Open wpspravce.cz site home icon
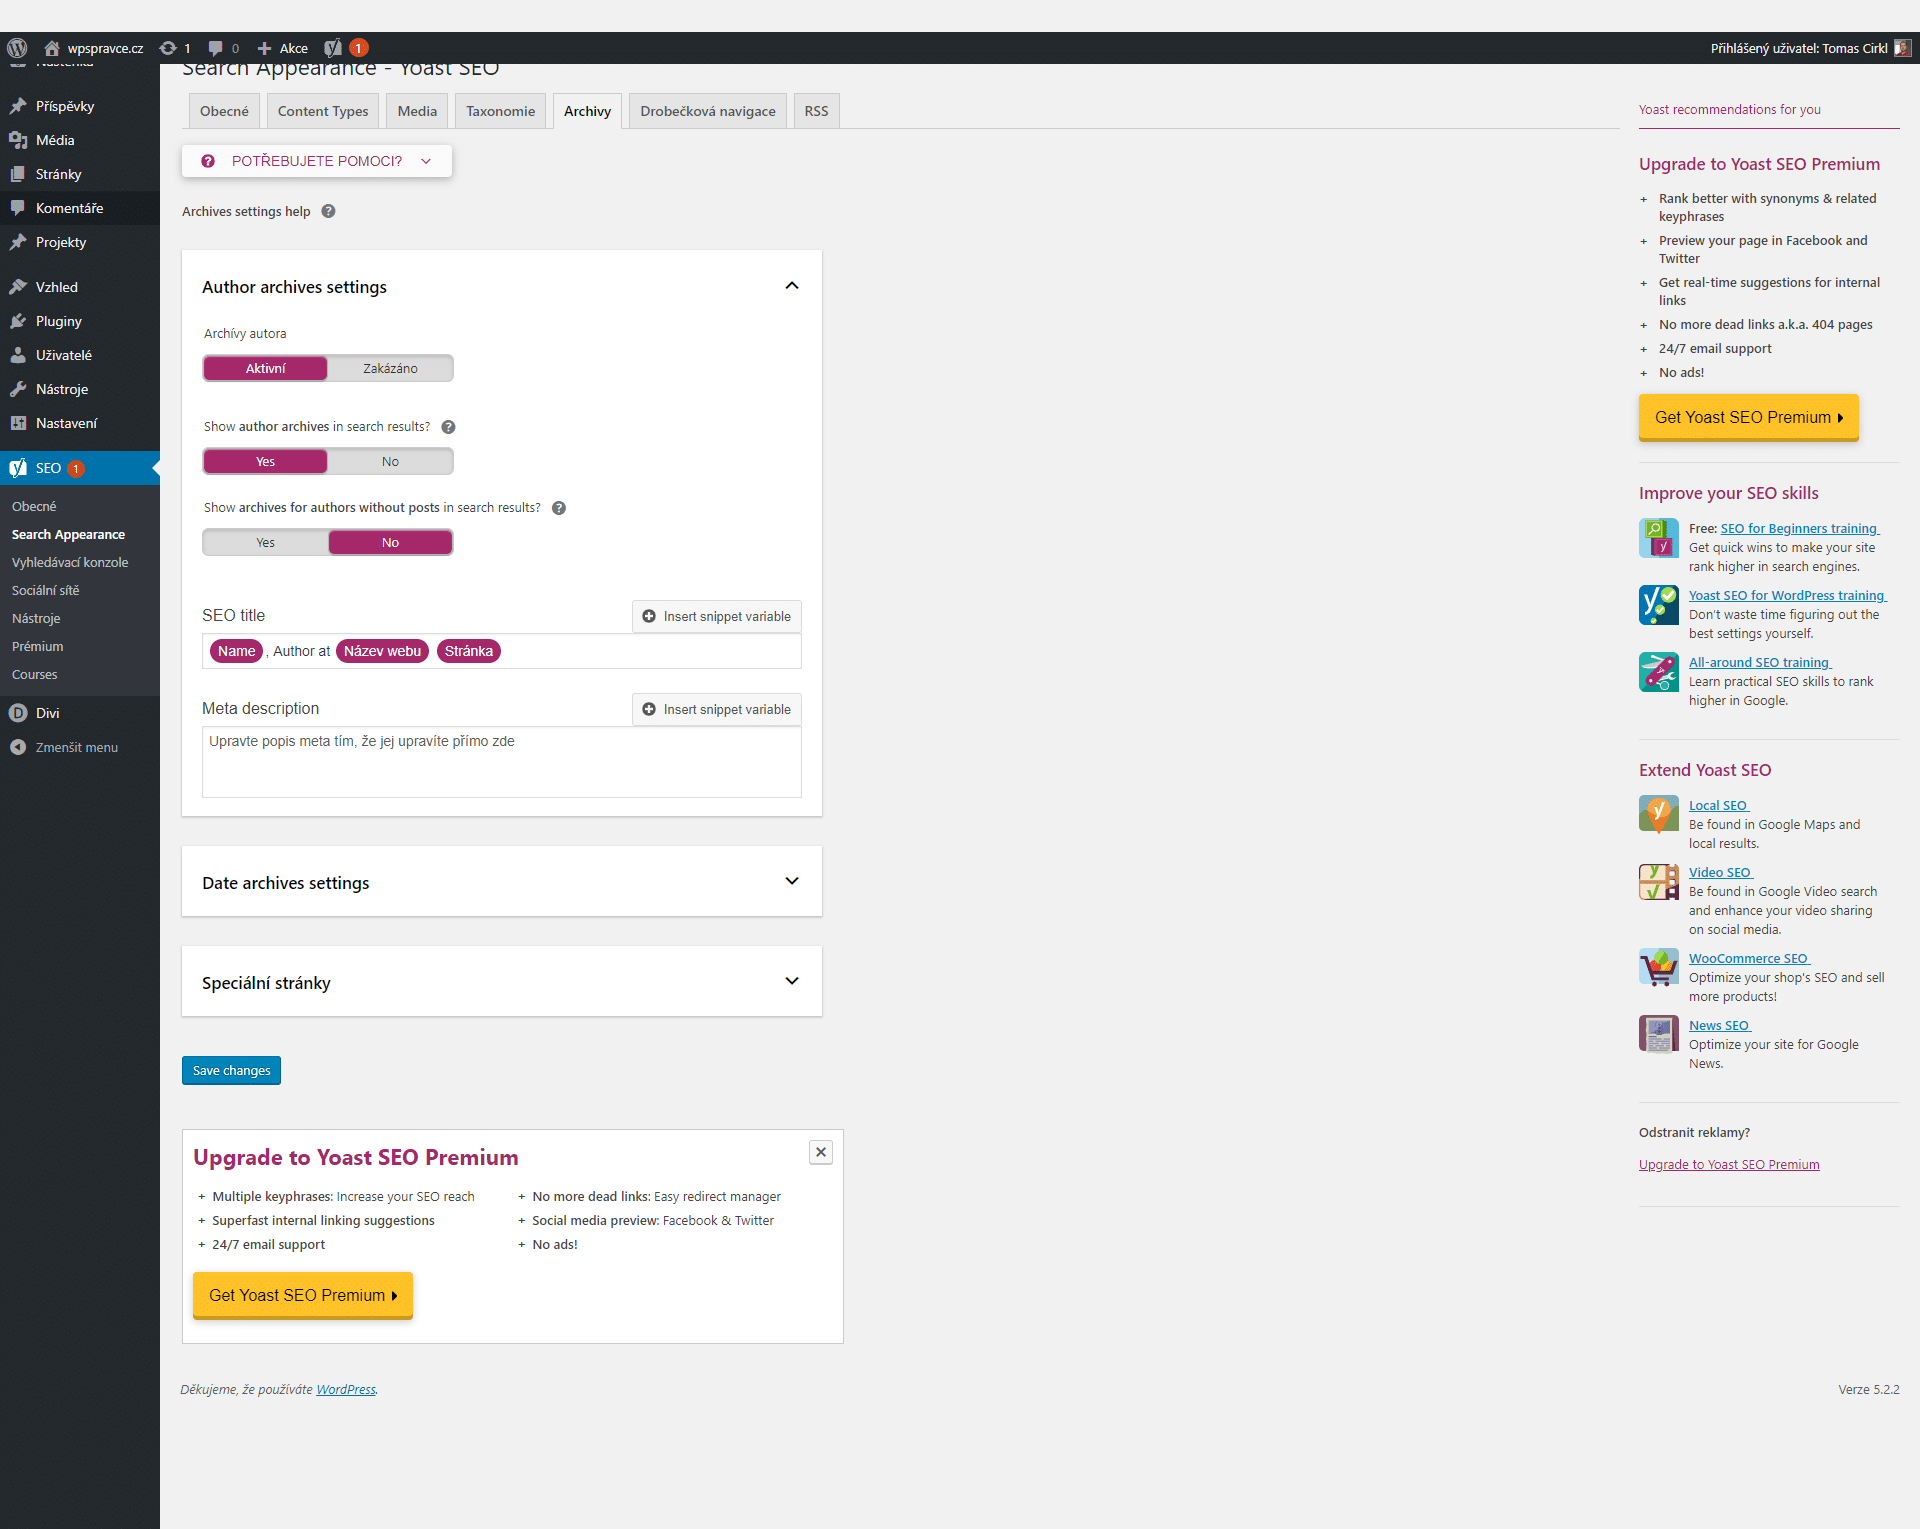This screenshot has width=1920, height=1529. [x=52, y=48]
